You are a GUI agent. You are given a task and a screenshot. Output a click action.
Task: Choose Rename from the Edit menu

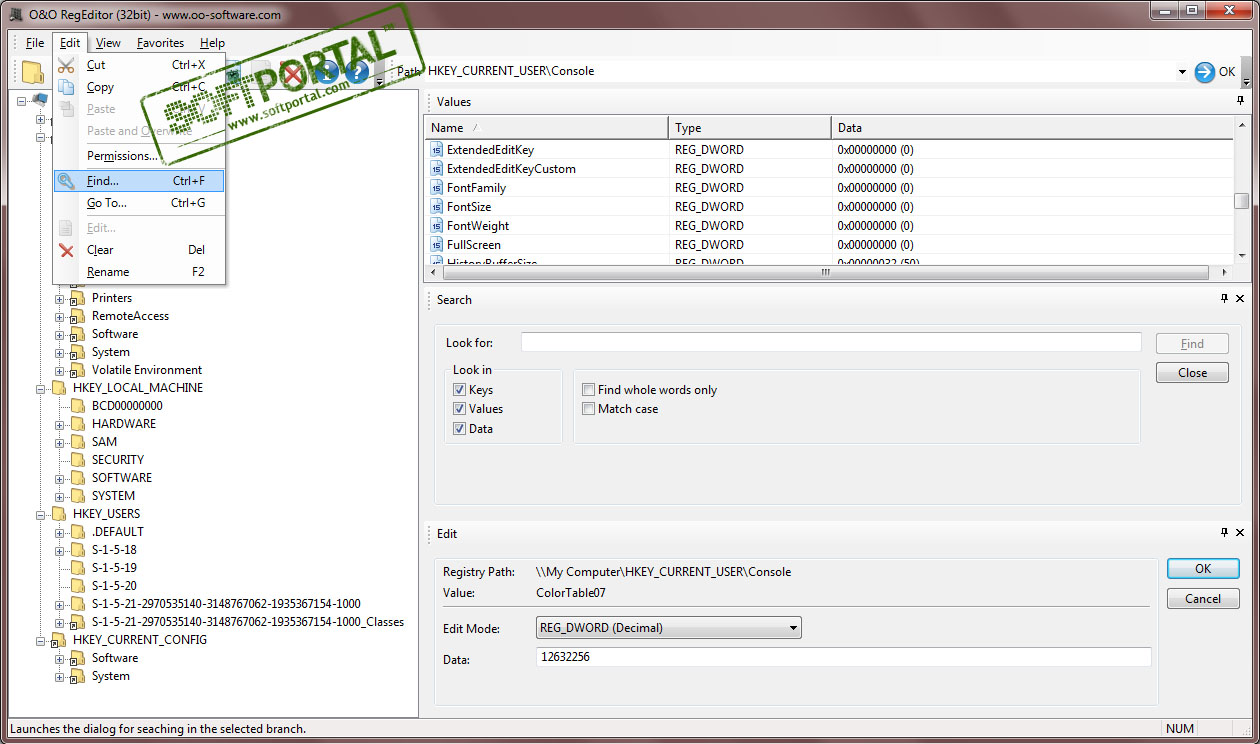[139, 272]
